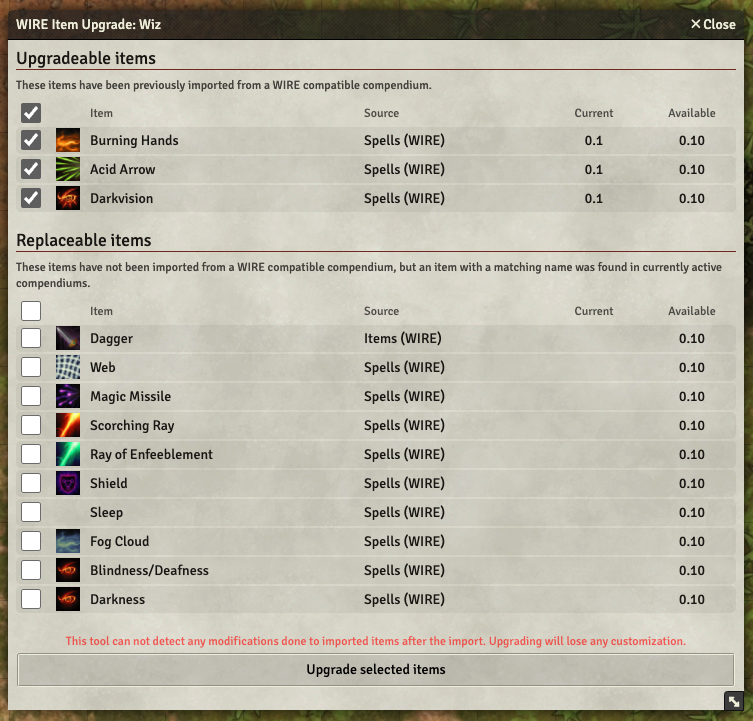The height and width of the screenshot is (721, 753).
Task: Click the Blindness/Deafness eye icon
Action: click(68, 570)
